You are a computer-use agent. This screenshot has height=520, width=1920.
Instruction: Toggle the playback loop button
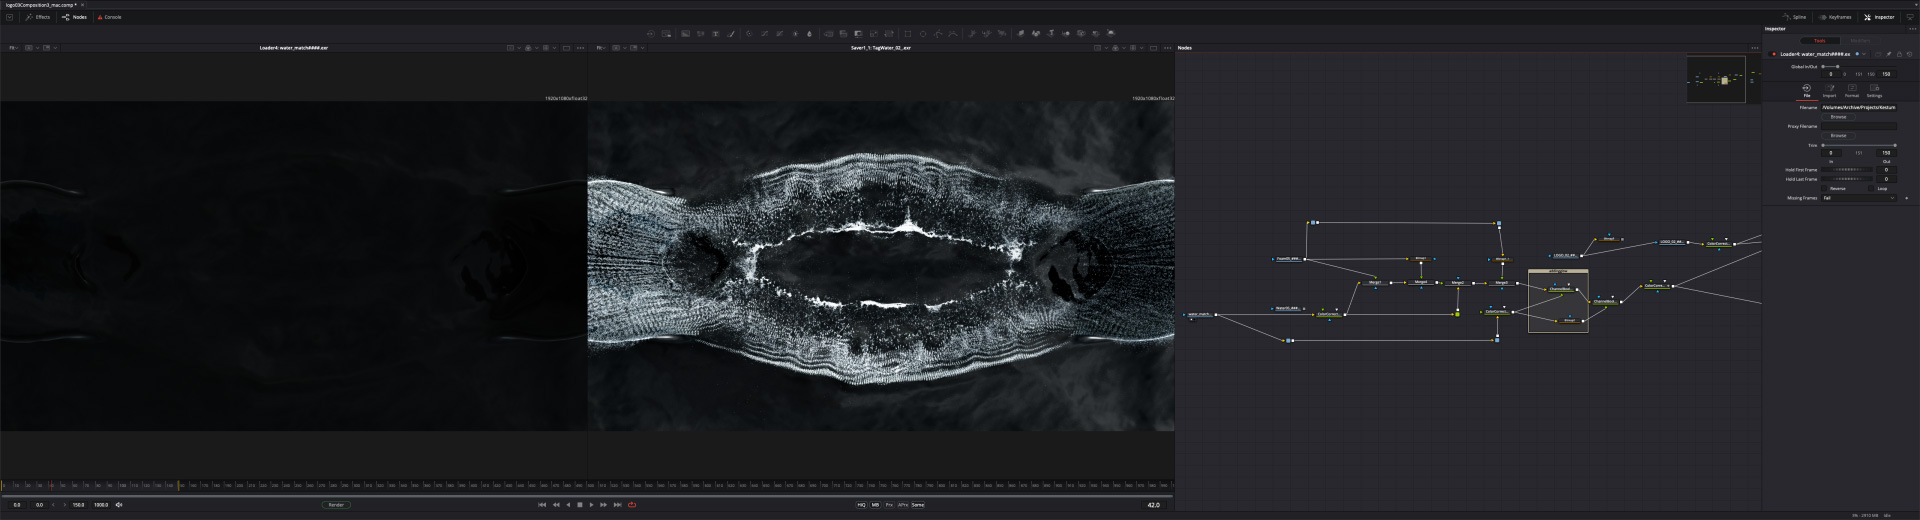click(632, 505)
